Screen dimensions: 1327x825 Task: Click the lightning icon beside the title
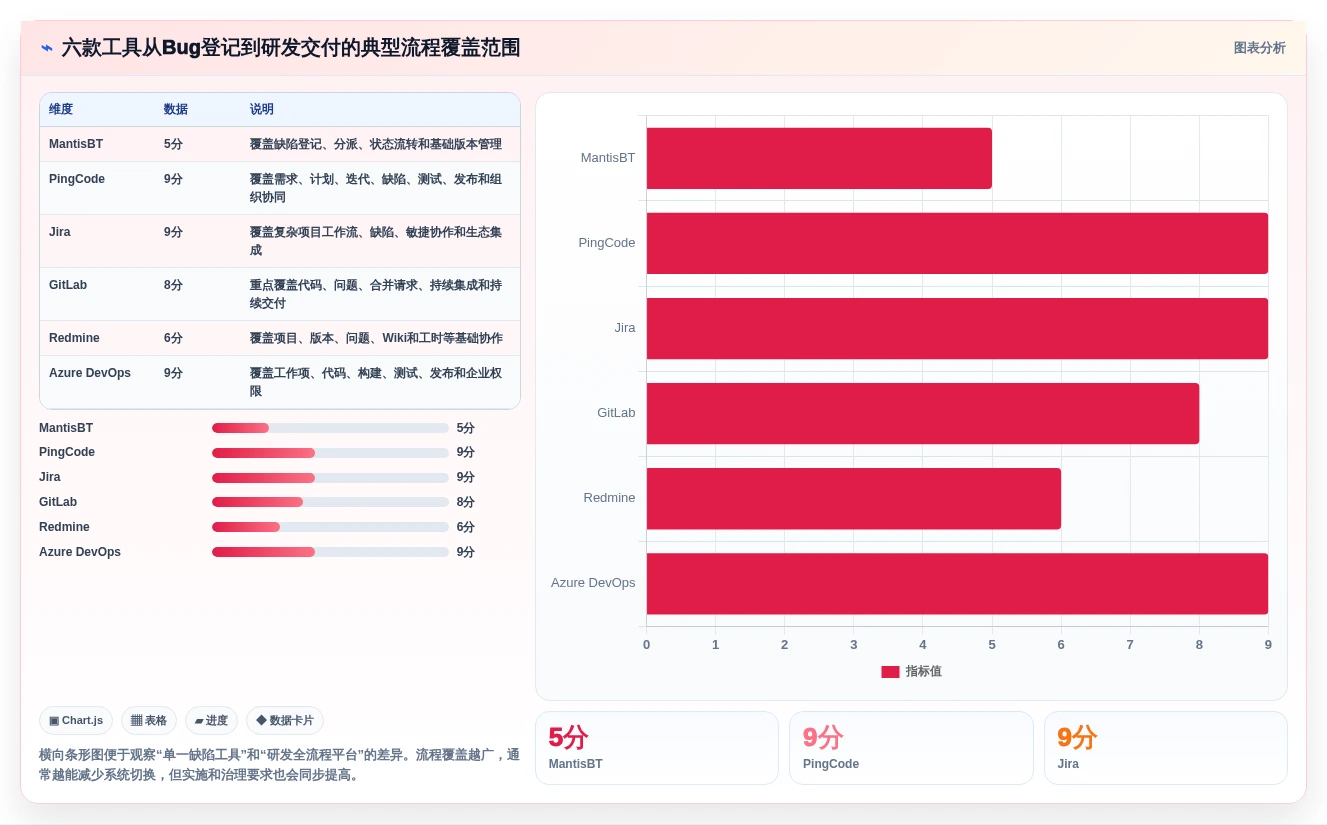coord(47,48)
